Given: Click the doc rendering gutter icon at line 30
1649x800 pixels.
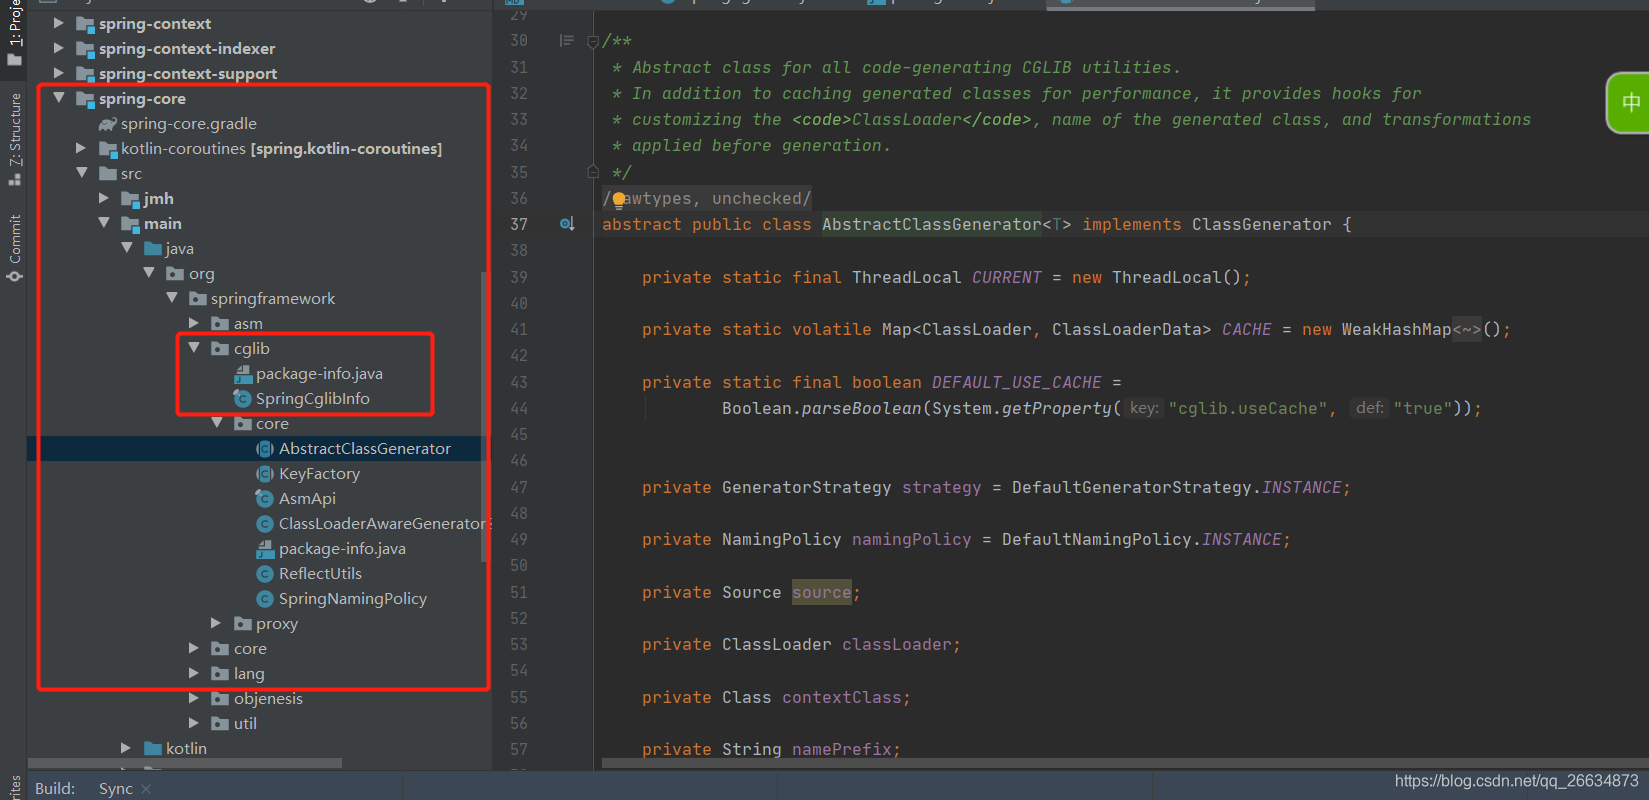Looking at the screenshot, I should 567,41.
